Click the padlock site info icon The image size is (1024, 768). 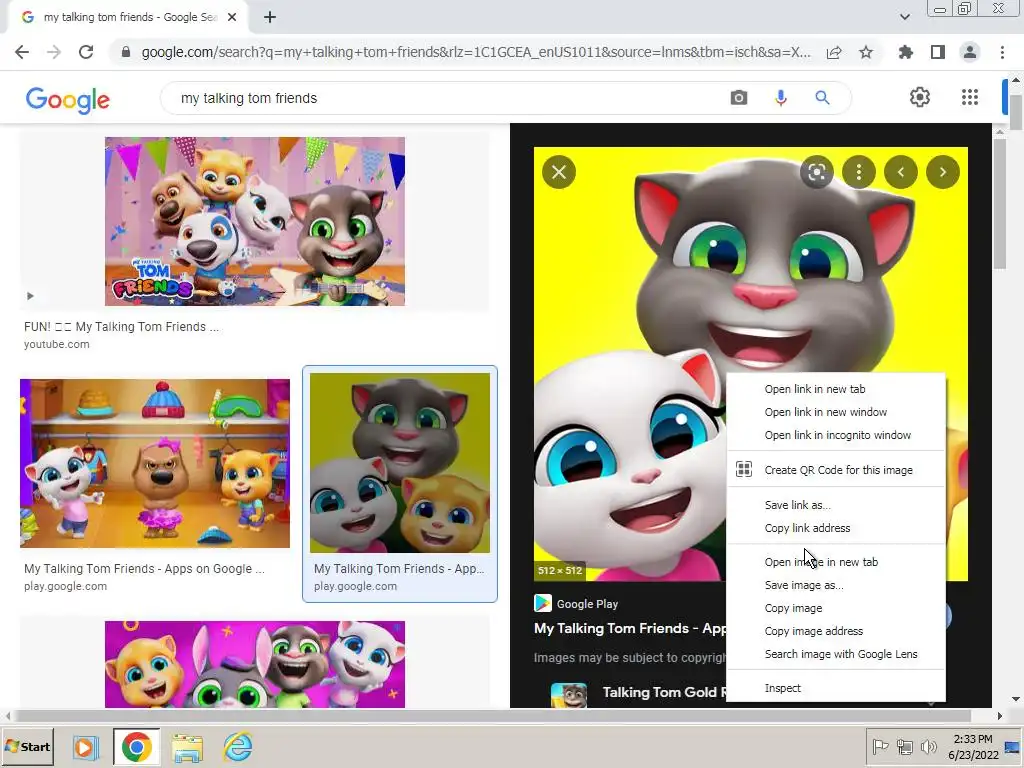pyautogui.click(x=126, y=52)
